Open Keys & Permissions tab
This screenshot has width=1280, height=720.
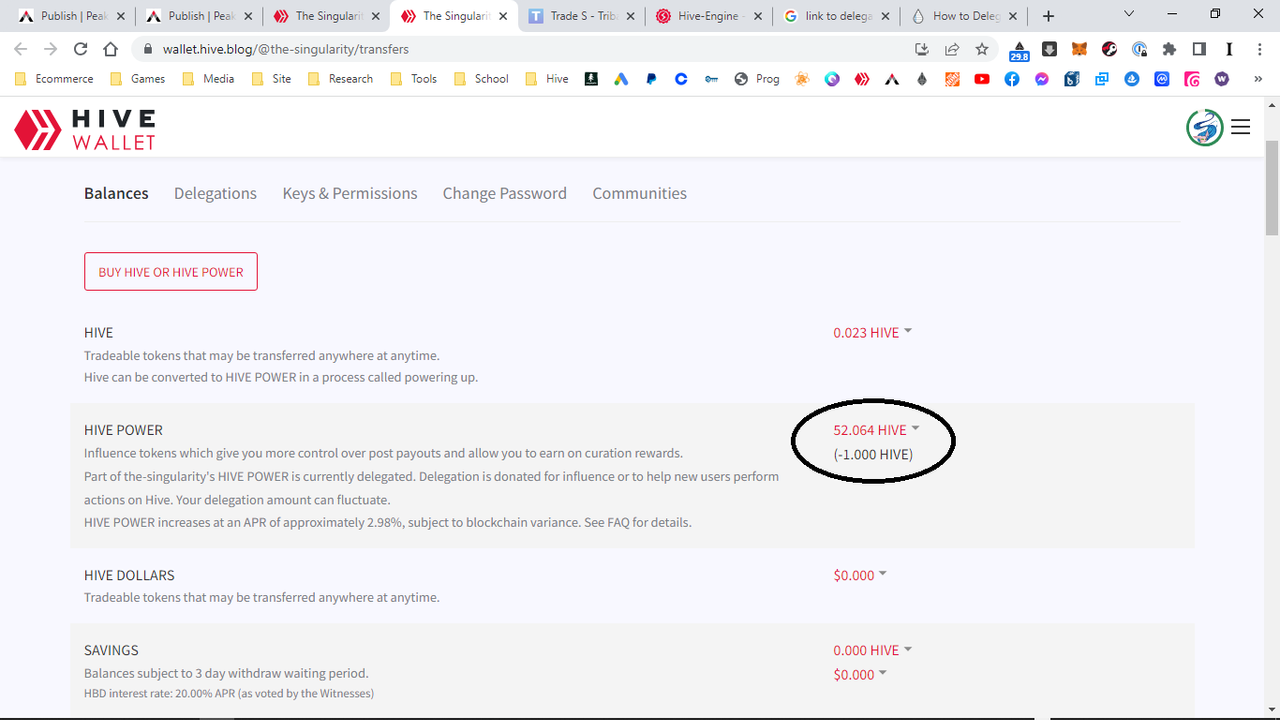click(x=350, y=193)
